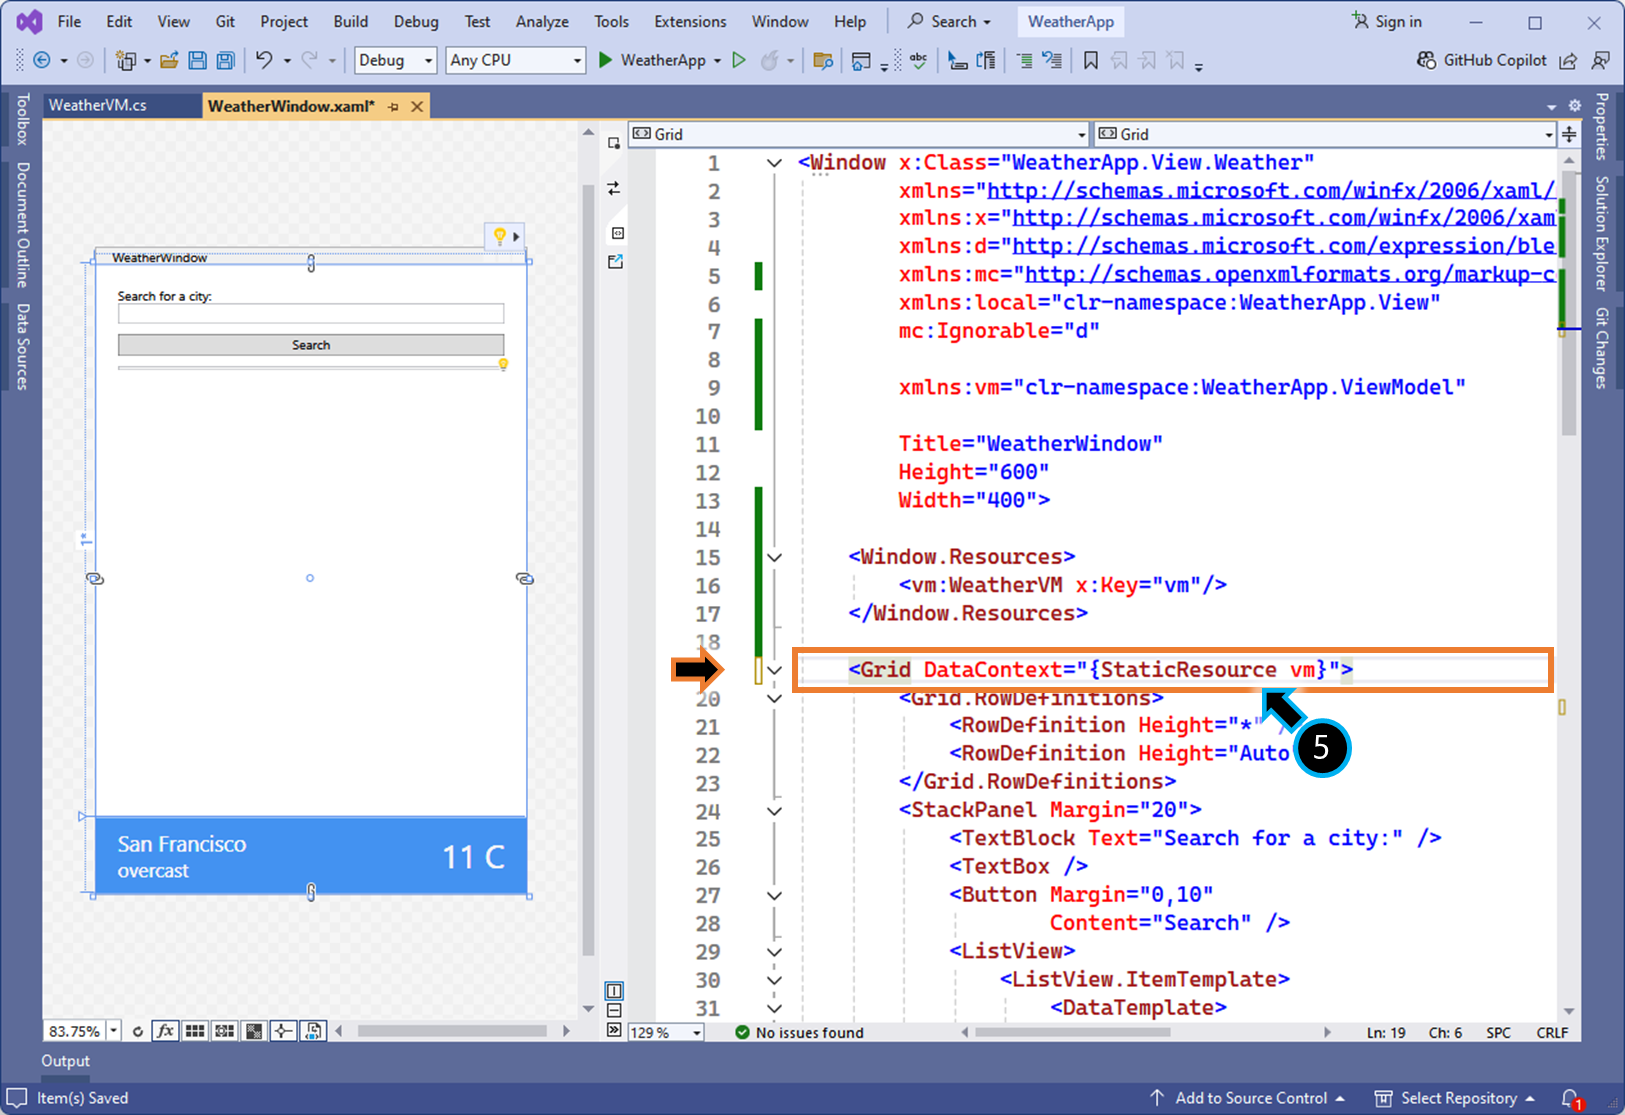Screen dimensions: 1625x1115
Task: Click Add to Source Control
Action: 1247,1098
